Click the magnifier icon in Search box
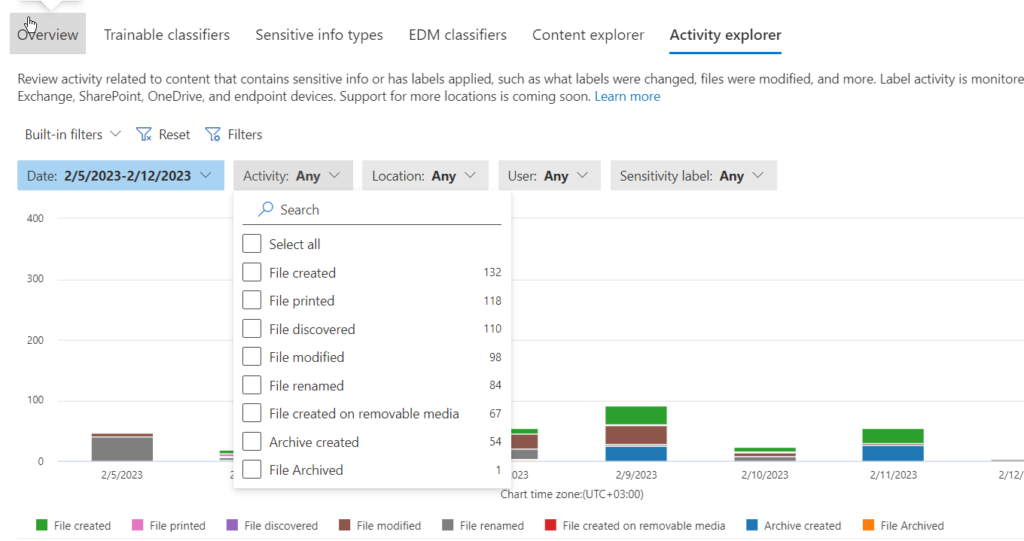The height and width of the screenshot is (541, 1024). click(x=266, y=209)
